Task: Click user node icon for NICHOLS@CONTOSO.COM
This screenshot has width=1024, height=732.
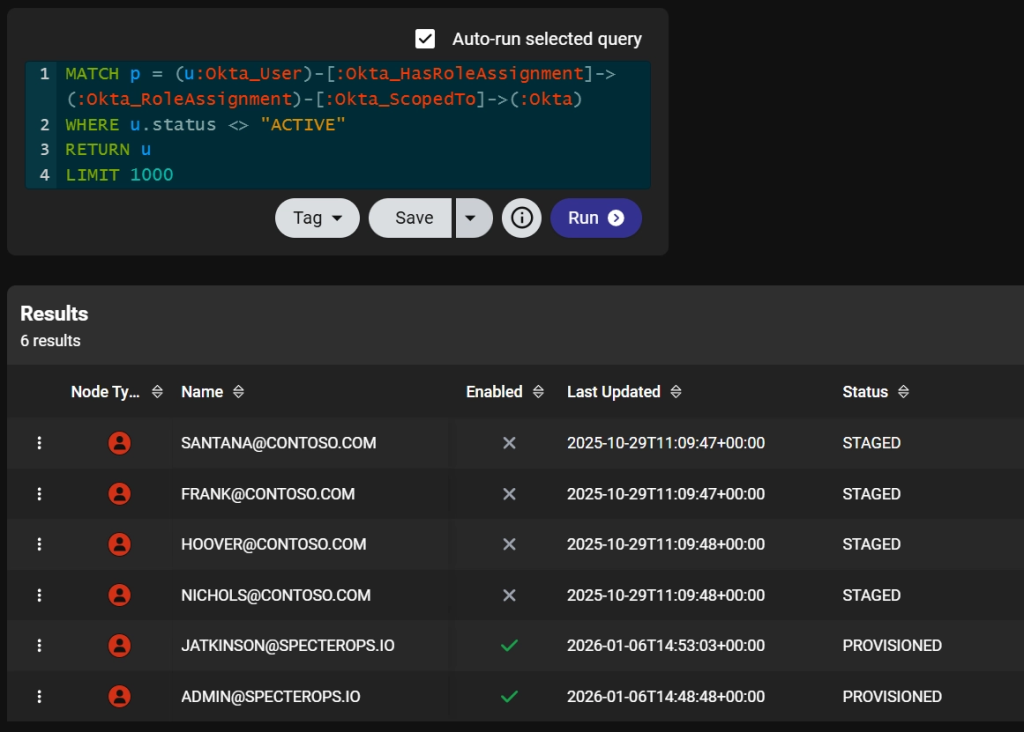Action: coord(119,595)
